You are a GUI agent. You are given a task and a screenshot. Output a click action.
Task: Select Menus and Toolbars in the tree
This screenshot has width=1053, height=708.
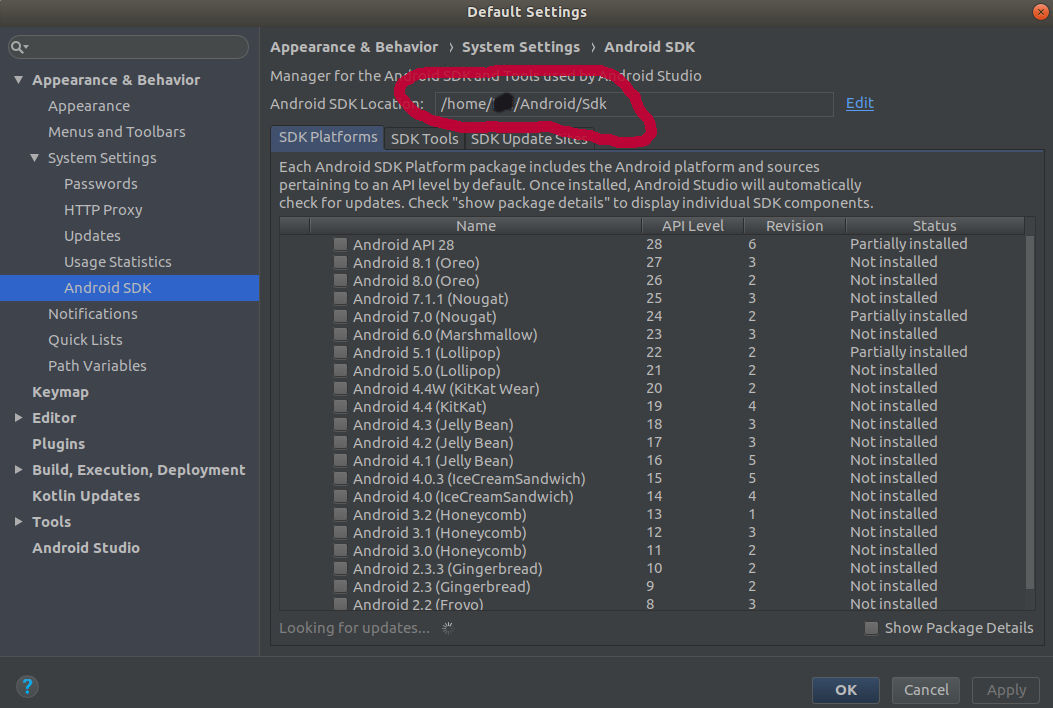pyautogui.click(x=117, y=132)
